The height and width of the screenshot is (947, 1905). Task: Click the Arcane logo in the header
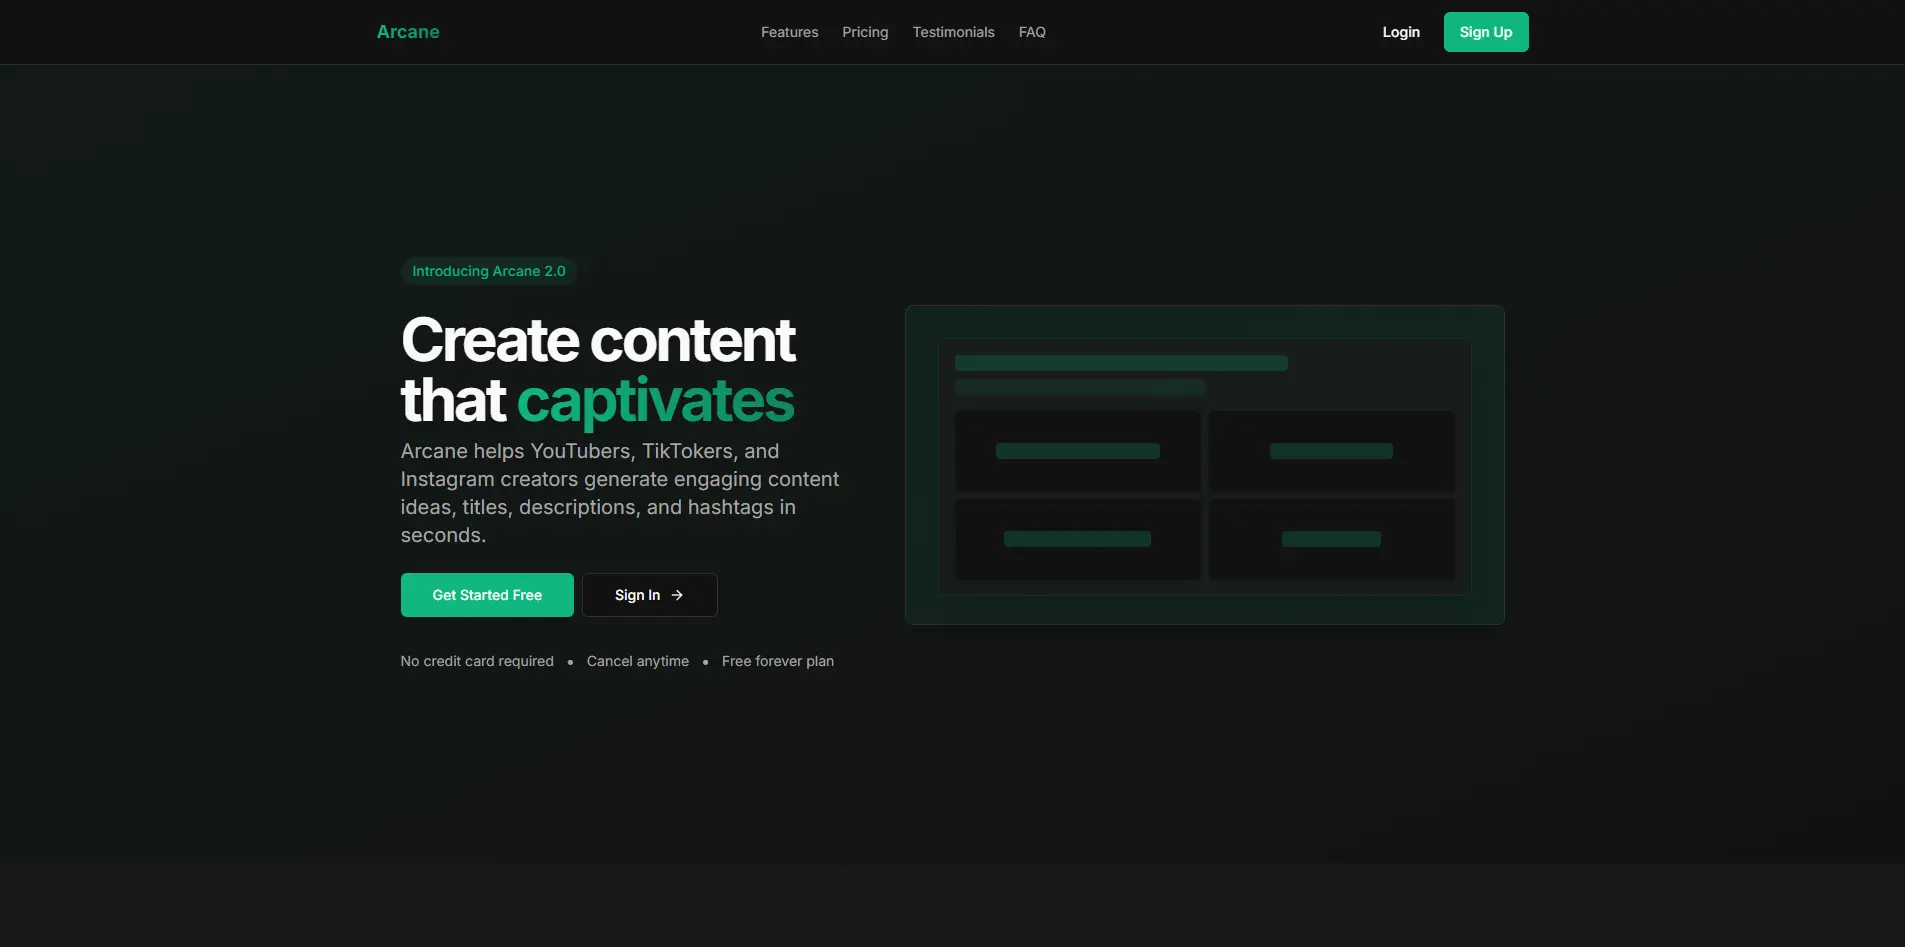(x=408, y=32)
